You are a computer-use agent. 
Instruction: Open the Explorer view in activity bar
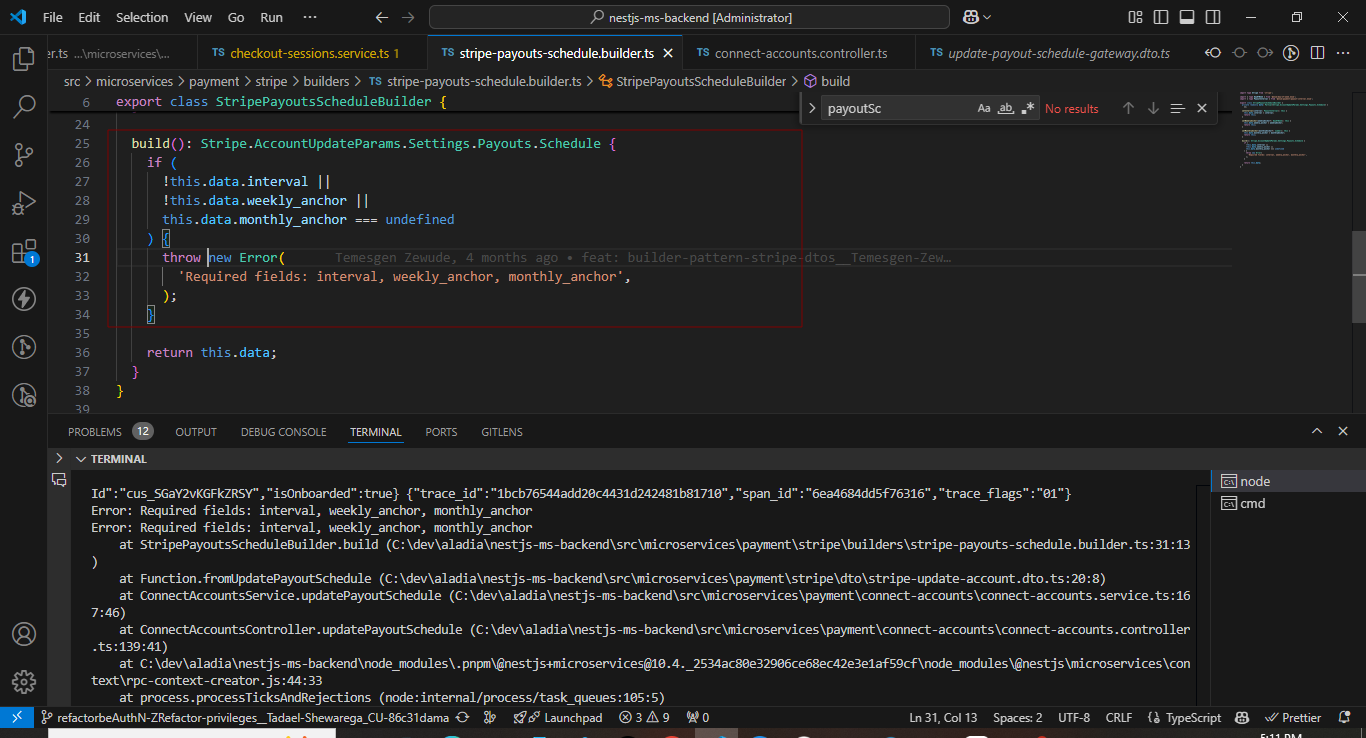23,59
